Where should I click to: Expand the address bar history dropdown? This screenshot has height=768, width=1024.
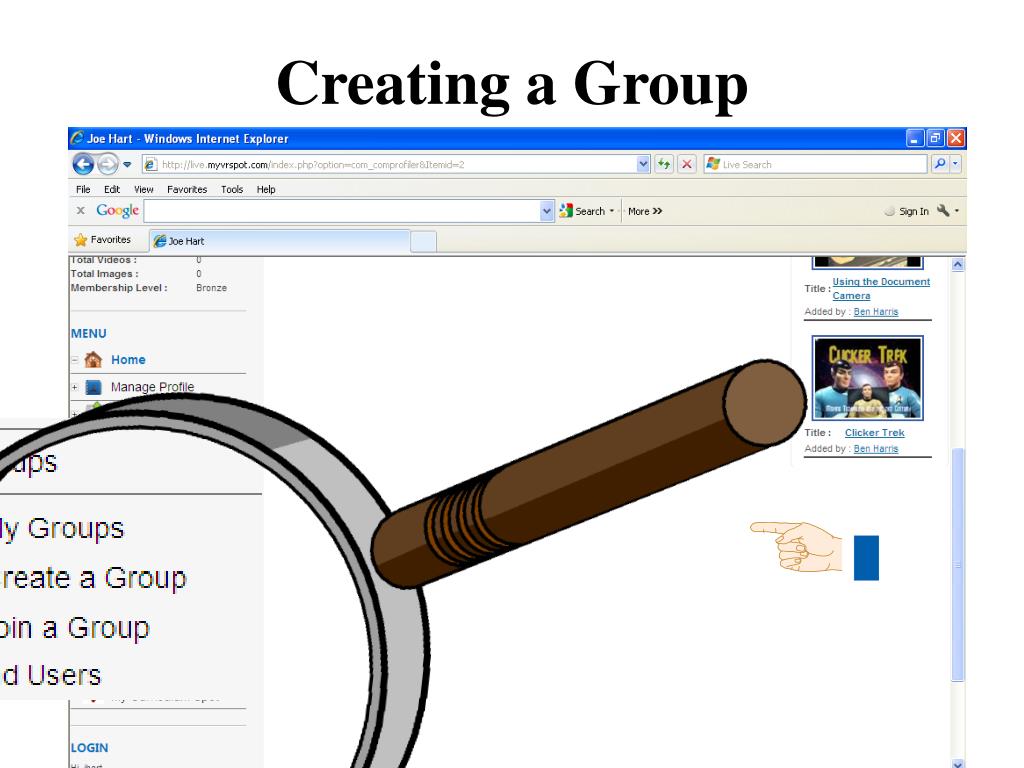click(x=643, y=165)
